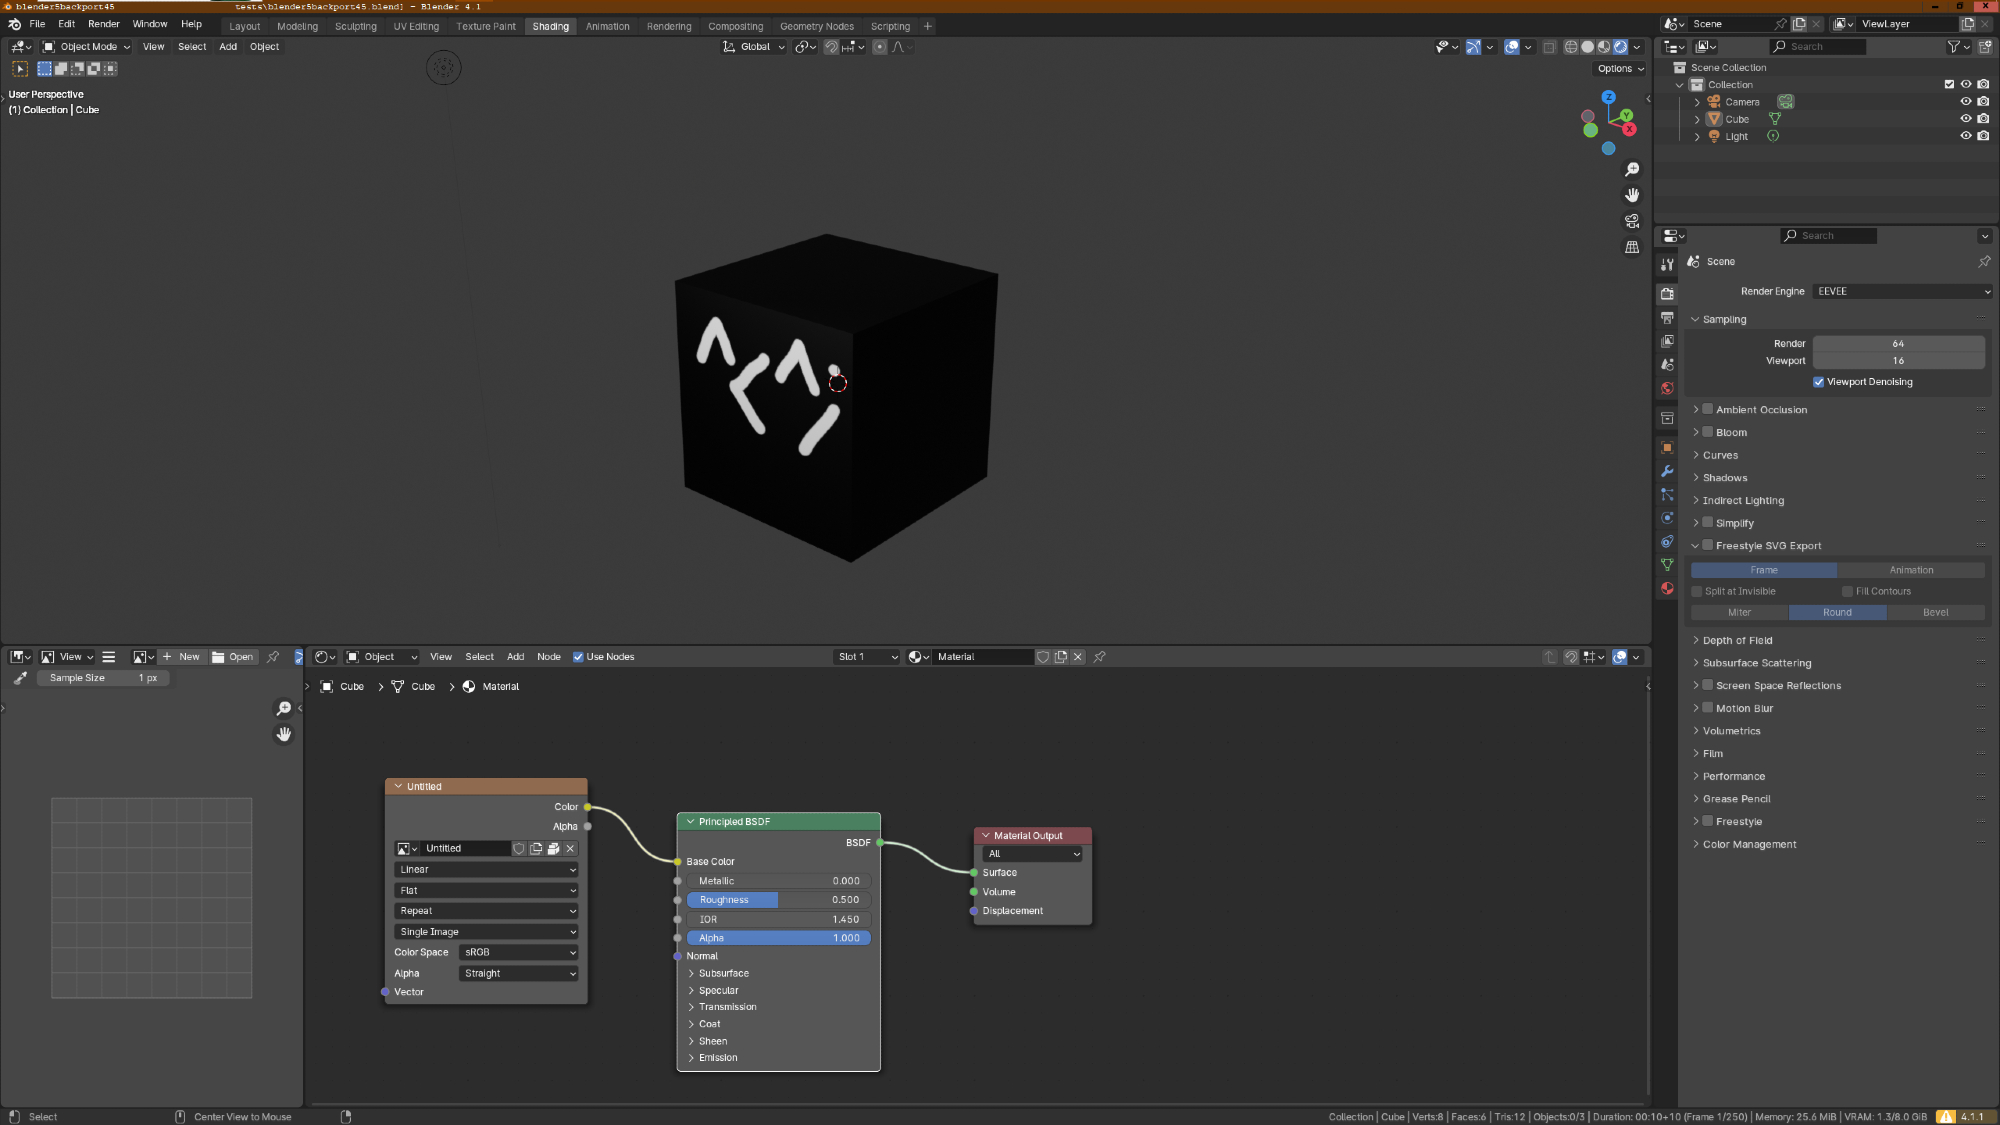The image size is (2000, 1125).
Task: Open the Material properties tab icon
Action: (x=1667, y=589)
